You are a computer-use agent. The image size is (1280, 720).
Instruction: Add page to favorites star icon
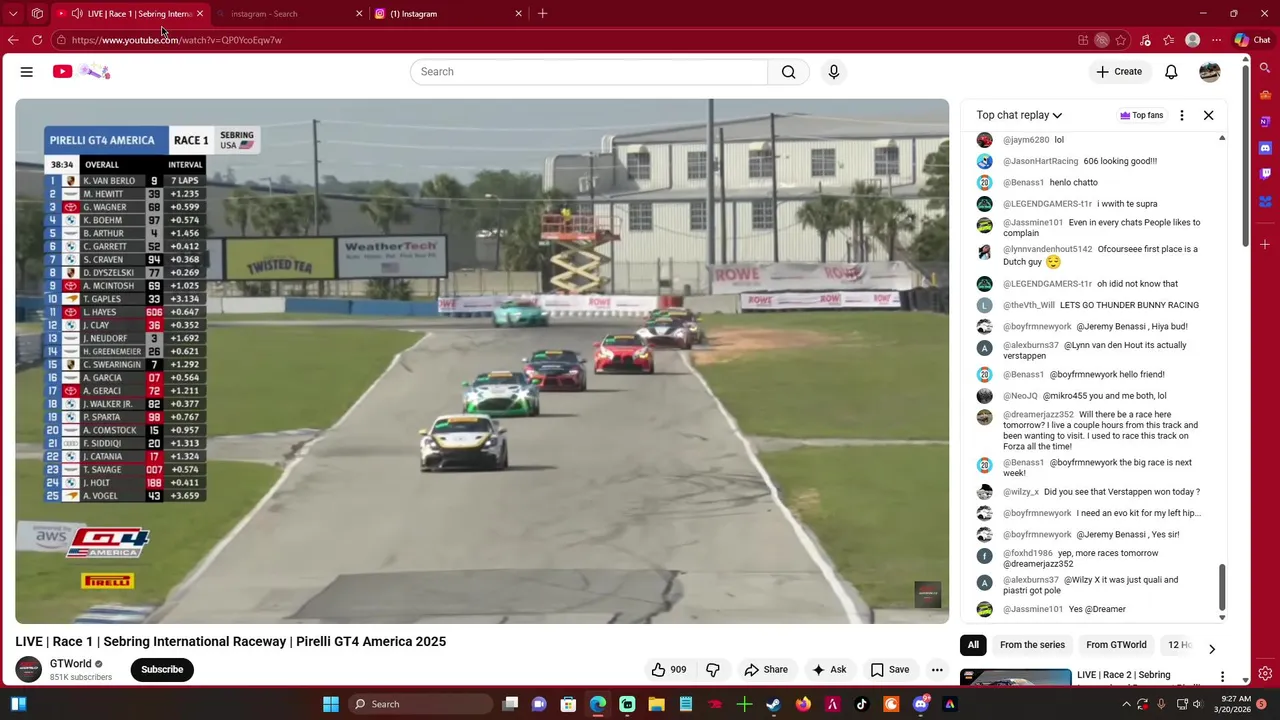tap(1121, 40)
